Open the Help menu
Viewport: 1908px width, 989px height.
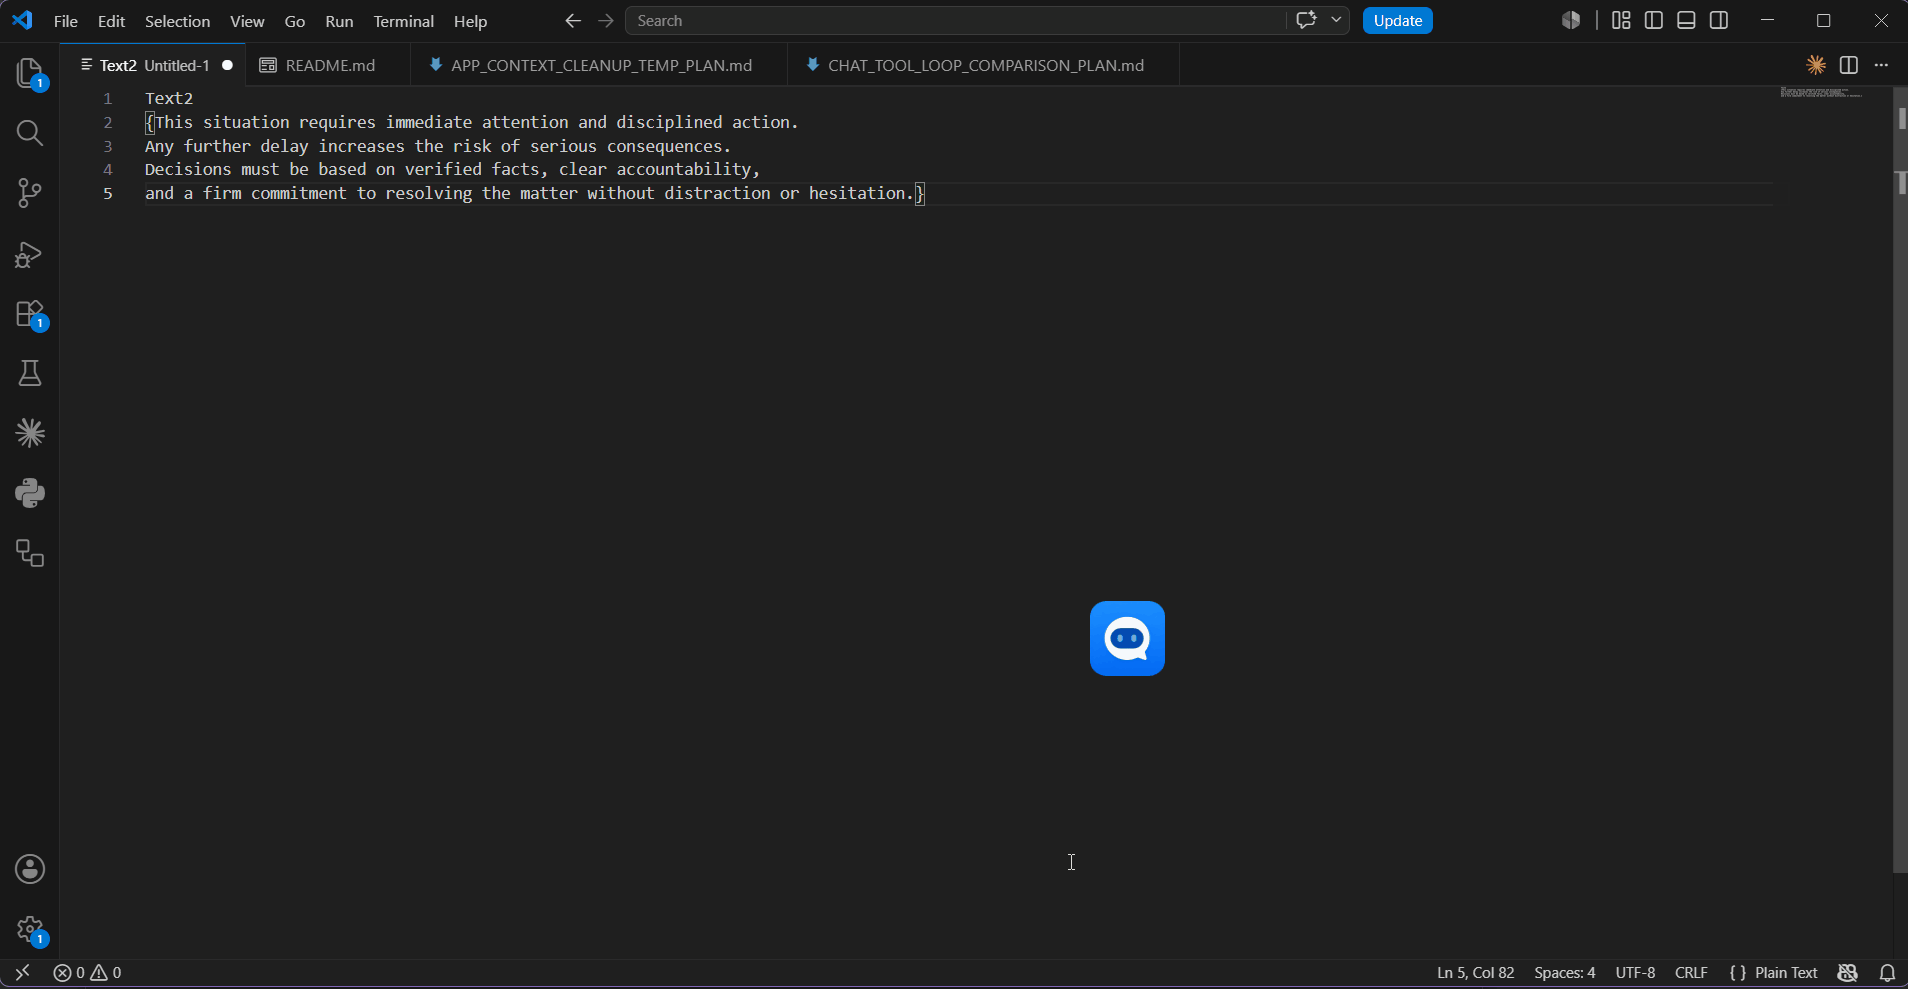pos(470,21)
